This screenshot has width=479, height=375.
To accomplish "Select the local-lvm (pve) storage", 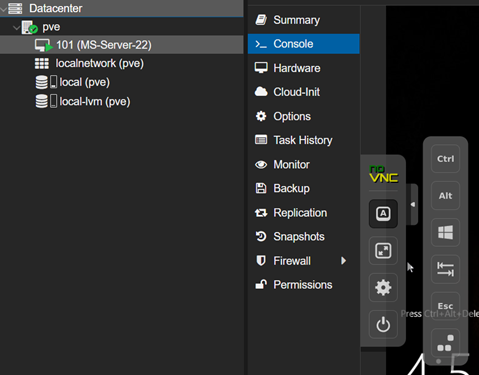I will coord(122,101).
